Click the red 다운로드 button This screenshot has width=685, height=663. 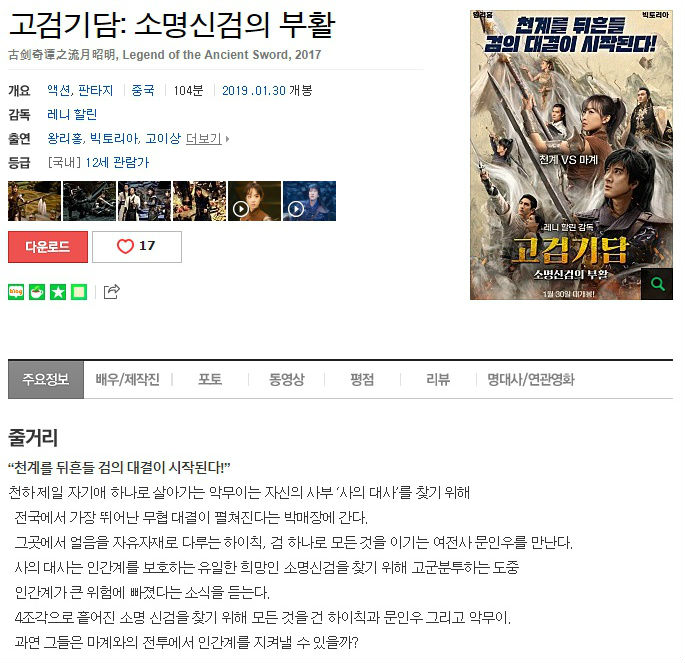48,247
